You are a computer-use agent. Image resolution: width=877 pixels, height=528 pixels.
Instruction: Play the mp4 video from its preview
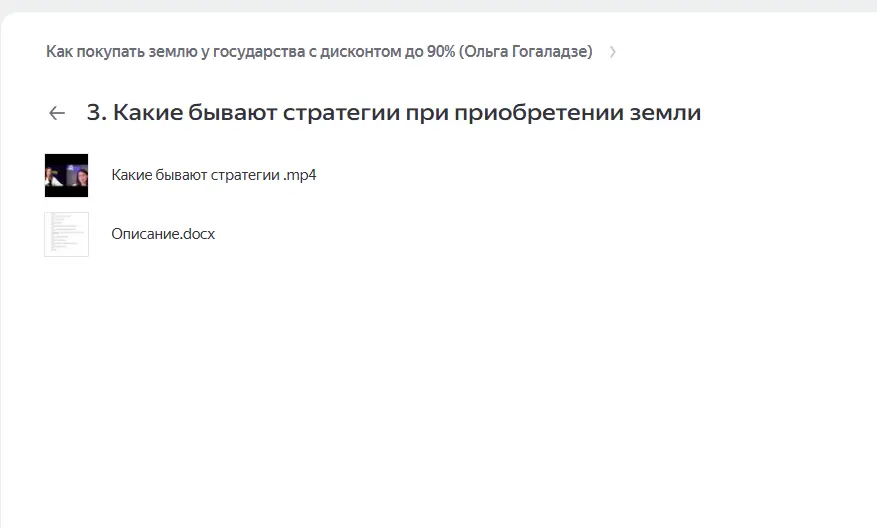pos(66,175)
